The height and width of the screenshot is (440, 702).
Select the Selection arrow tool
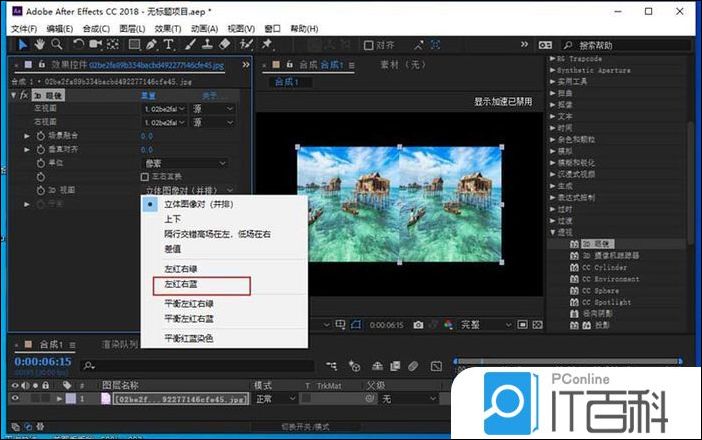[x=19, y=45]
